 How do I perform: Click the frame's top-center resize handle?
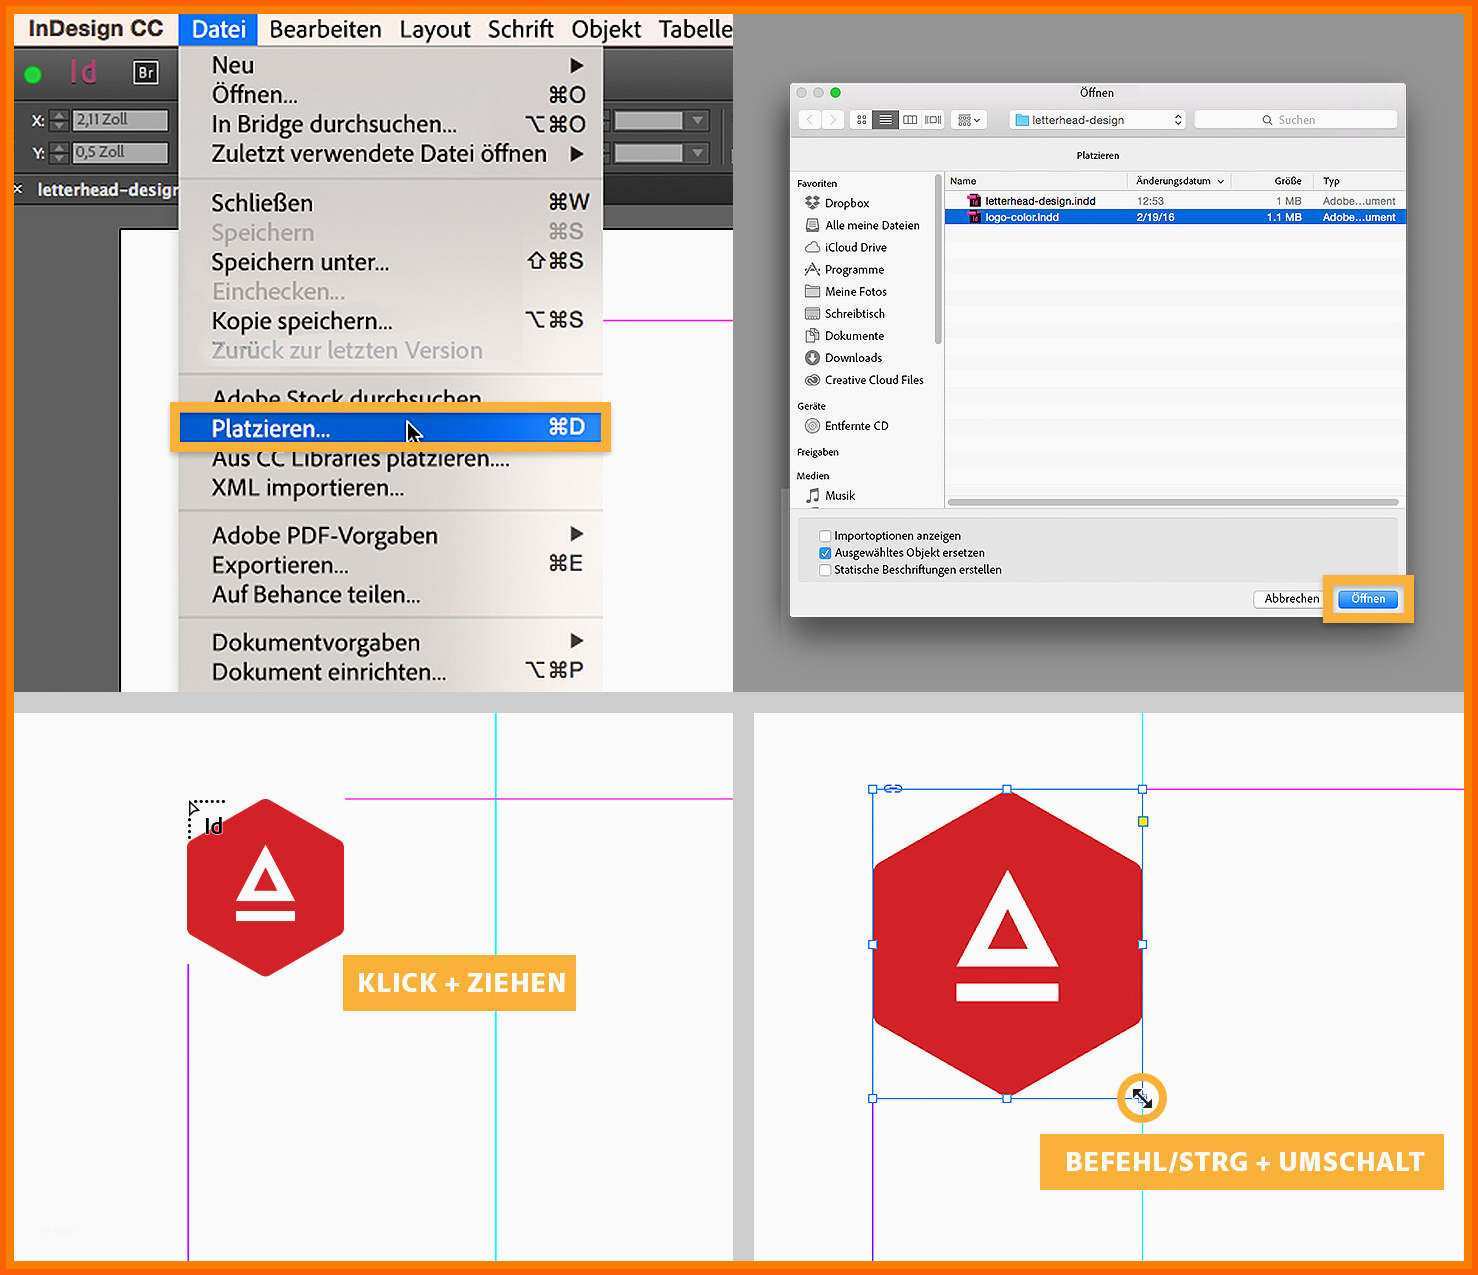pos(1007,789)
